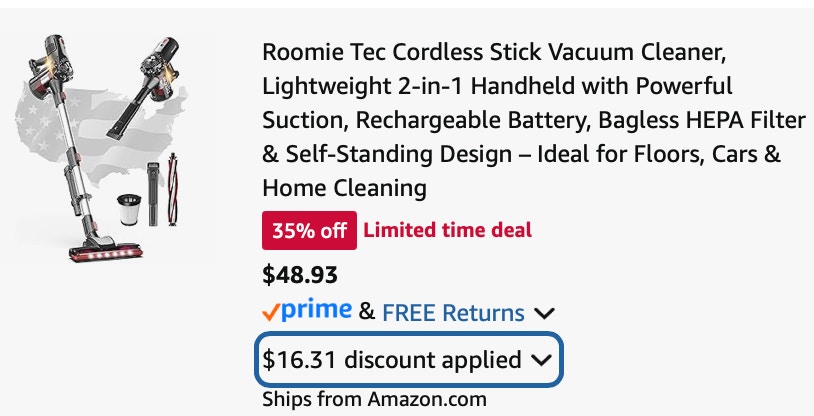Expand the FREE Returns chevron arrow

[x=544, y=313]
